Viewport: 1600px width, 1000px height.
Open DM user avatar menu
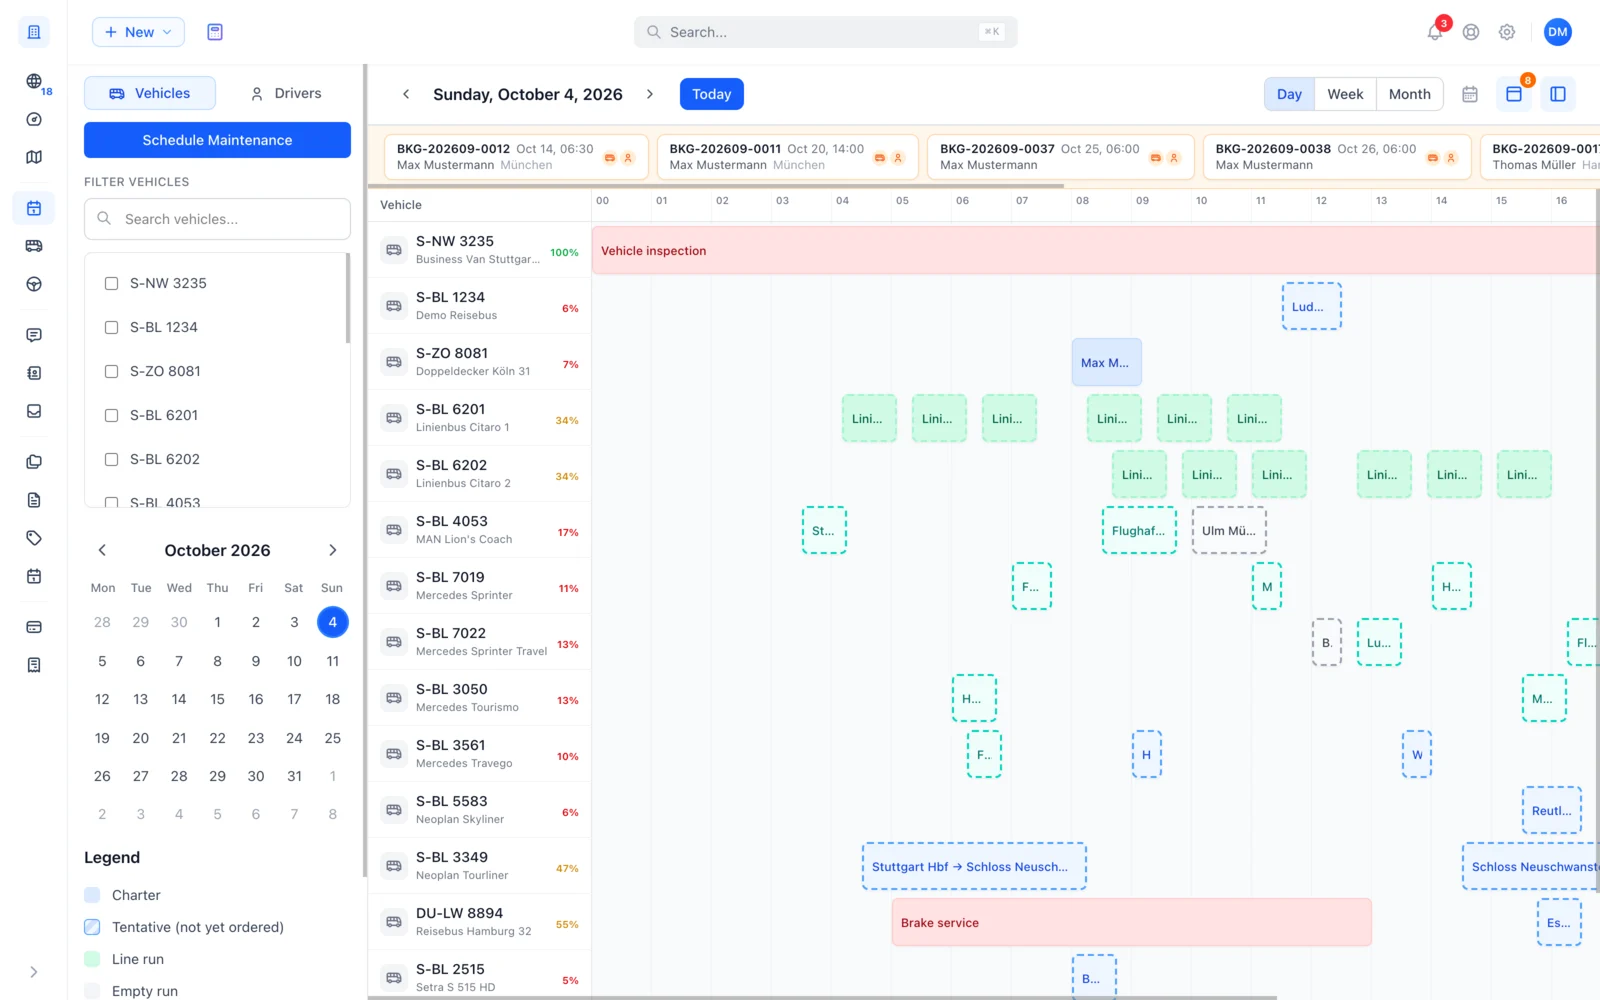(1558, 32)
